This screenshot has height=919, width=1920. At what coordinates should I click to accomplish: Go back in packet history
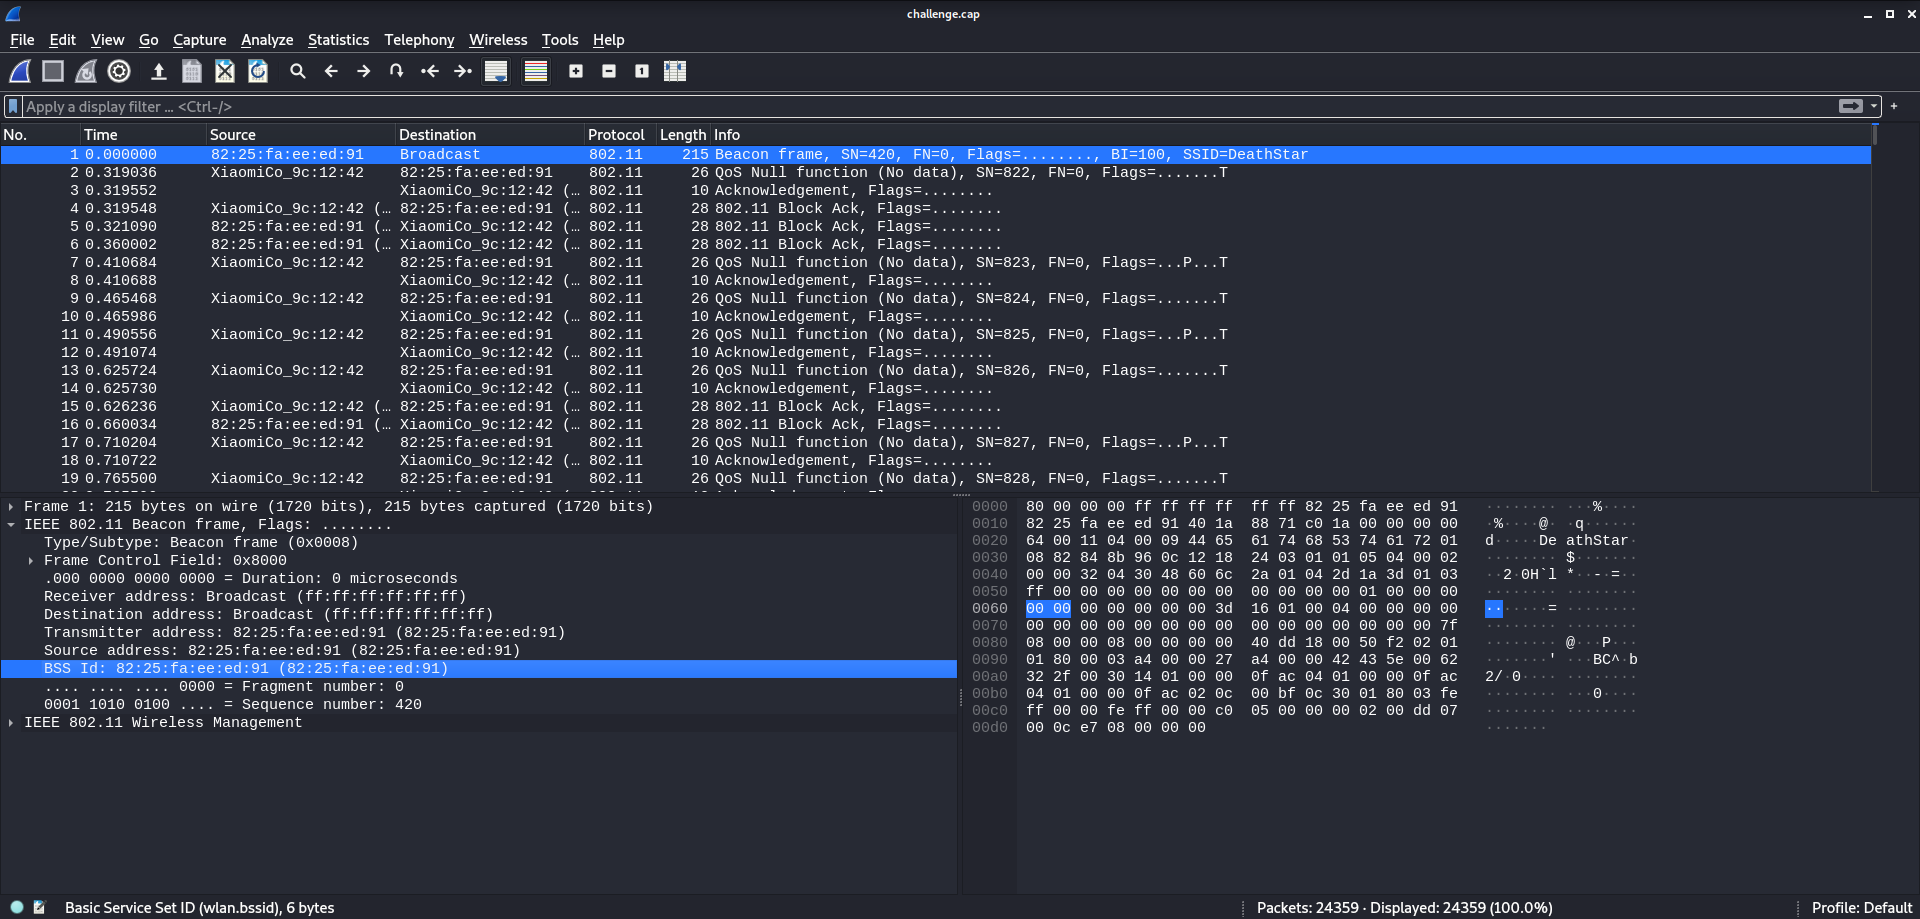tap(331, 71)
